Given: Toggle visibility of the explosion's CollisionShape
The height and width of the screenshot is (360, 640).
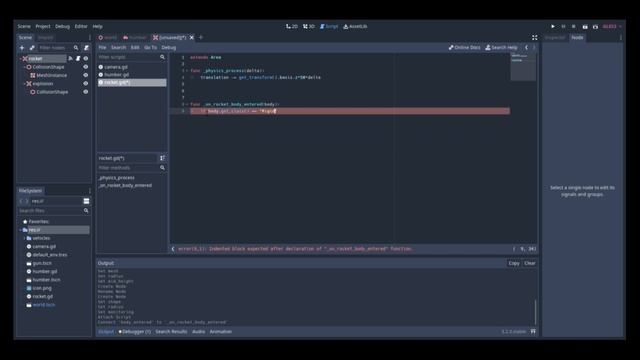Looking at the screenshot, I should 86,92.
